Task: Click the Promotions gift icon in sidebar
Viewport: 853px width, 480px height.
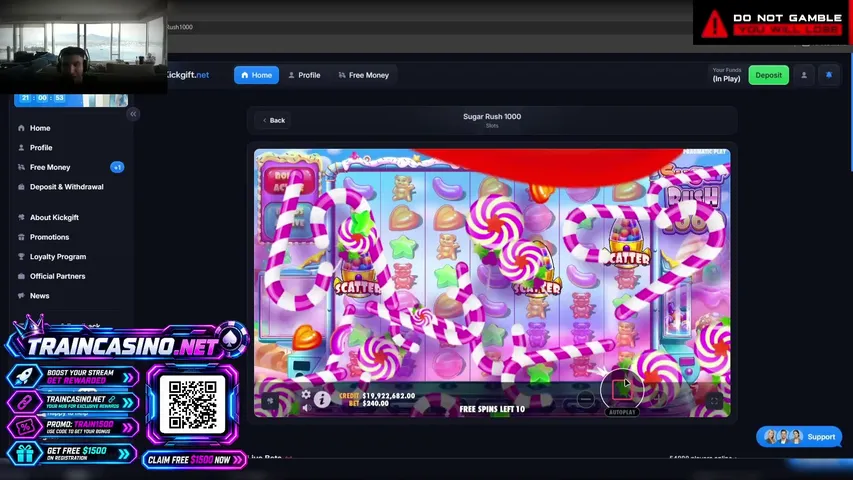Action: [x=21, y=237]
